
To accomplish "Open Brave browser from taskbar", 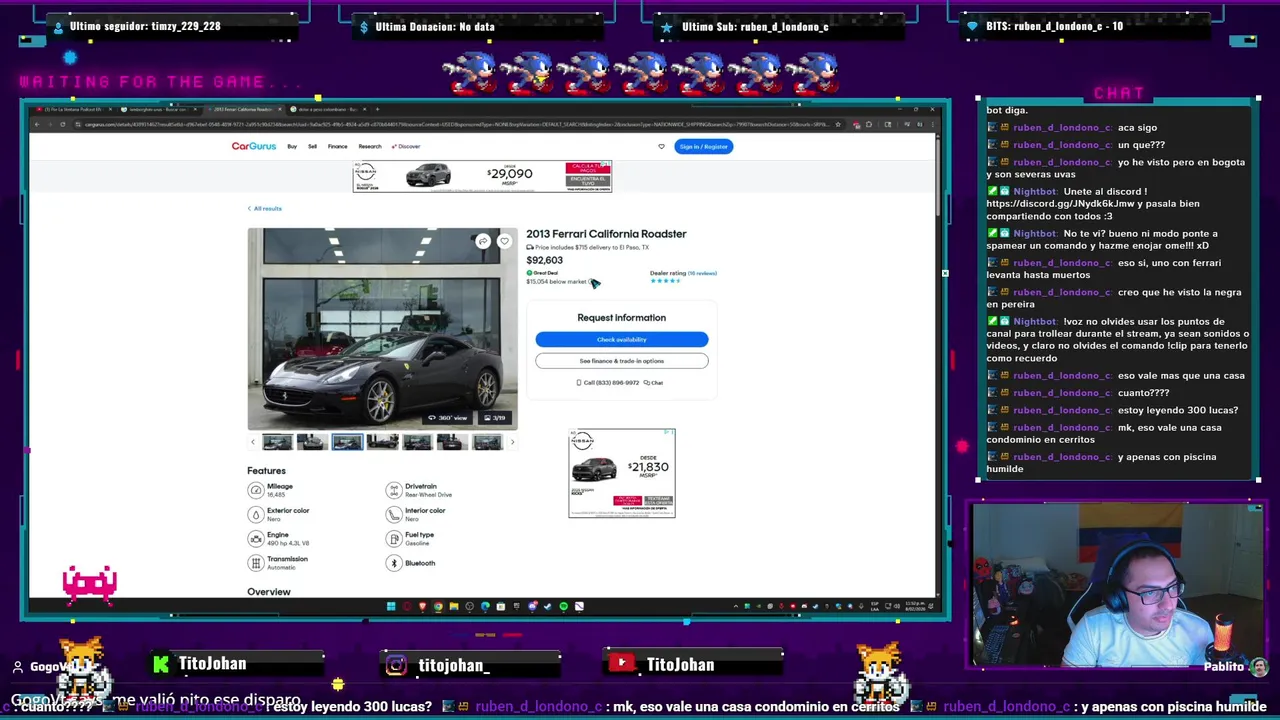I will click(x=422, y=606).
